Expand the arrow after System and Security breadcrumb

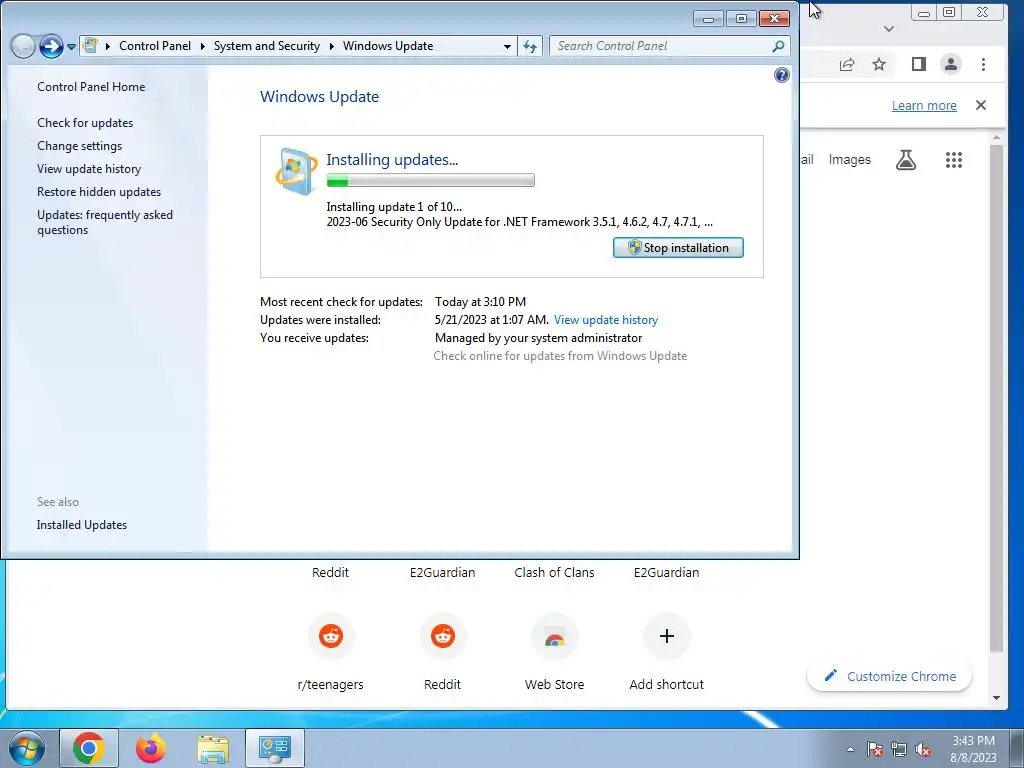pos(331,46)
